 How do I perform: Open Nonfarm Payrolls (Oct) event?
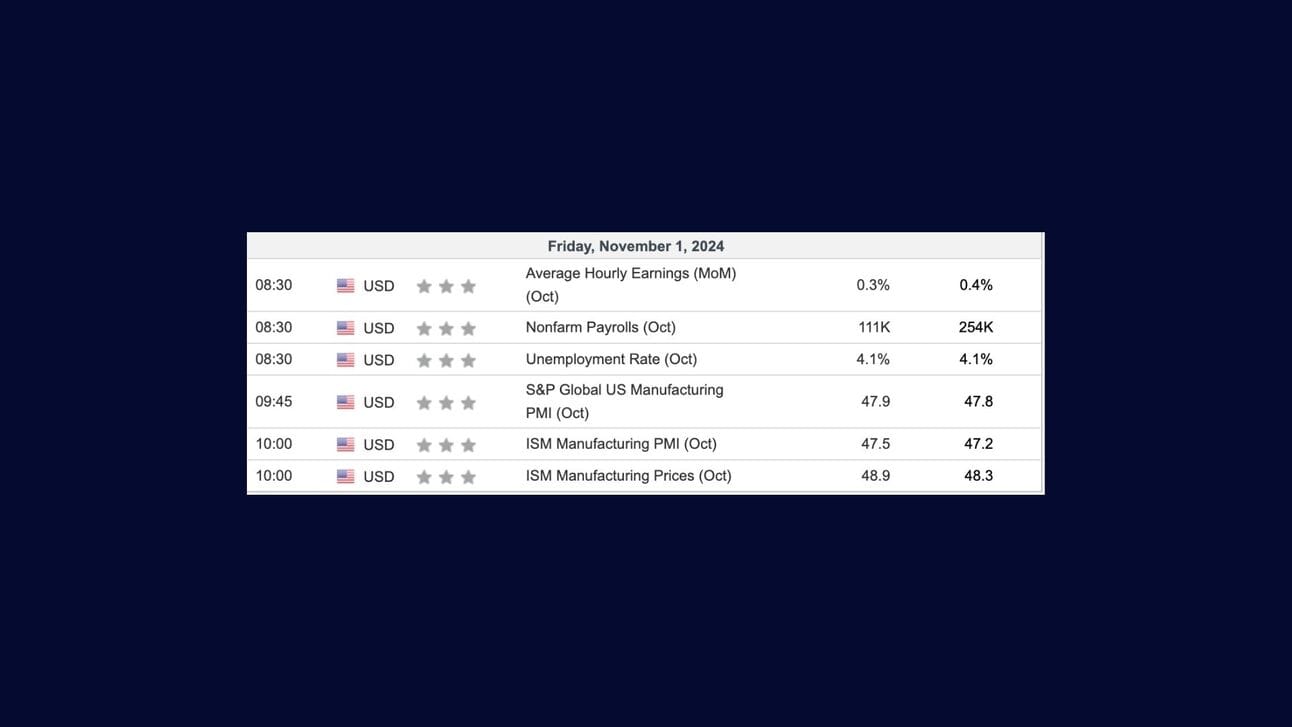(601, 327)
